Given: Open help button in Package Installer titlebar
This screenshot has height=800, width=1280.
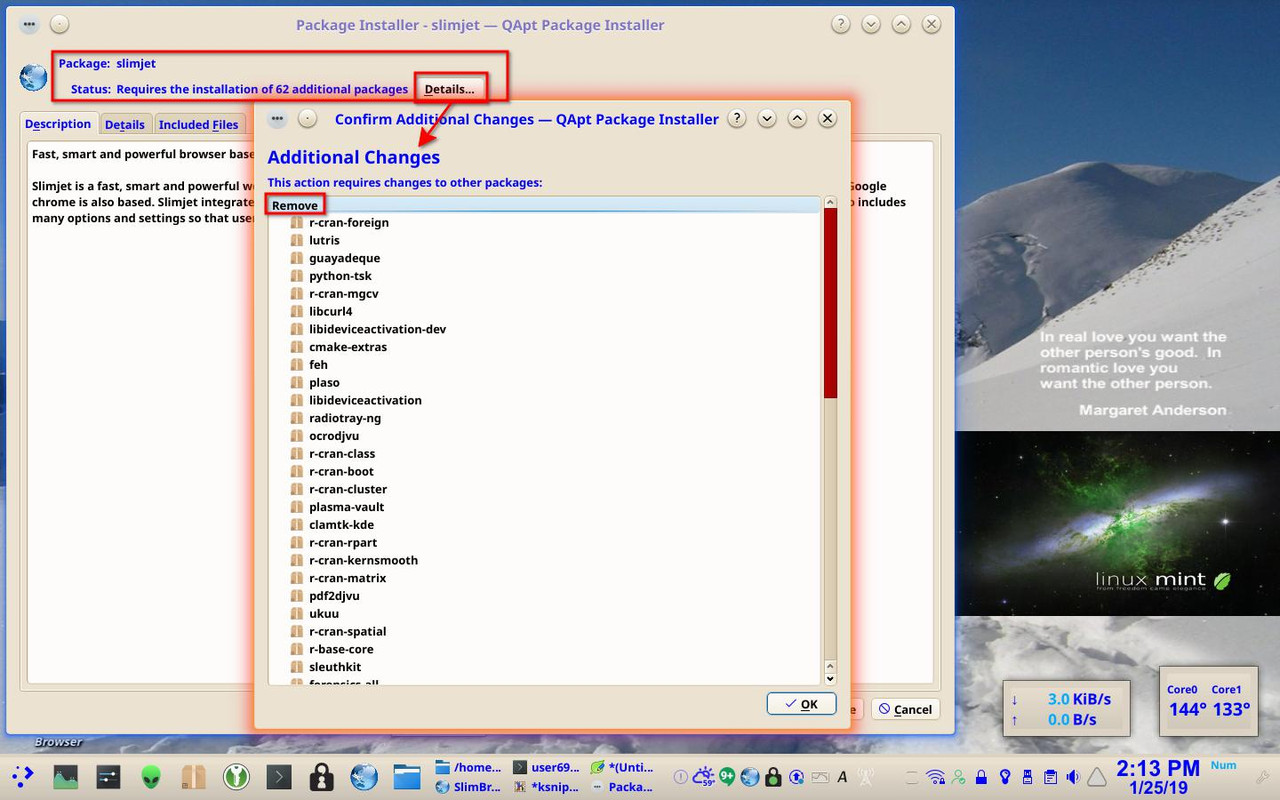Looking at the screenshot, I should click(841, 24).
